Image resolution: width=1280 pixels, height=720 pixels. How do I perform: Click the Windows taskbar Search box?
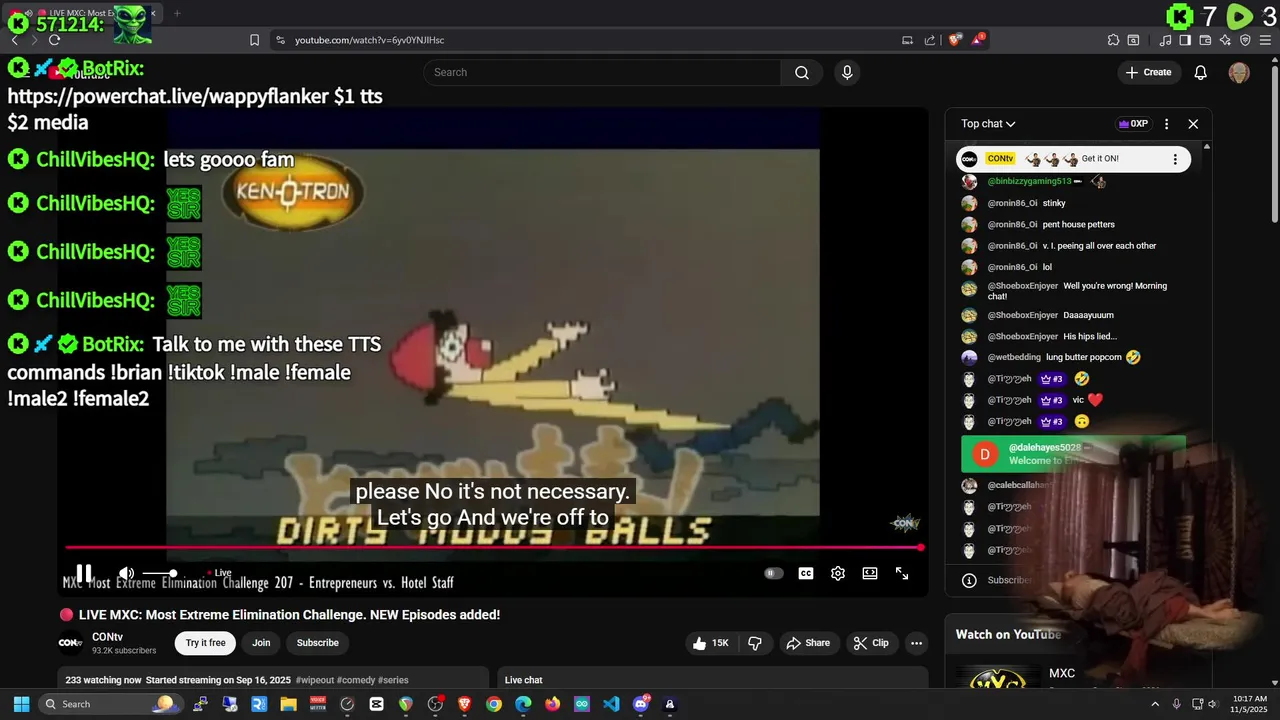109,704
